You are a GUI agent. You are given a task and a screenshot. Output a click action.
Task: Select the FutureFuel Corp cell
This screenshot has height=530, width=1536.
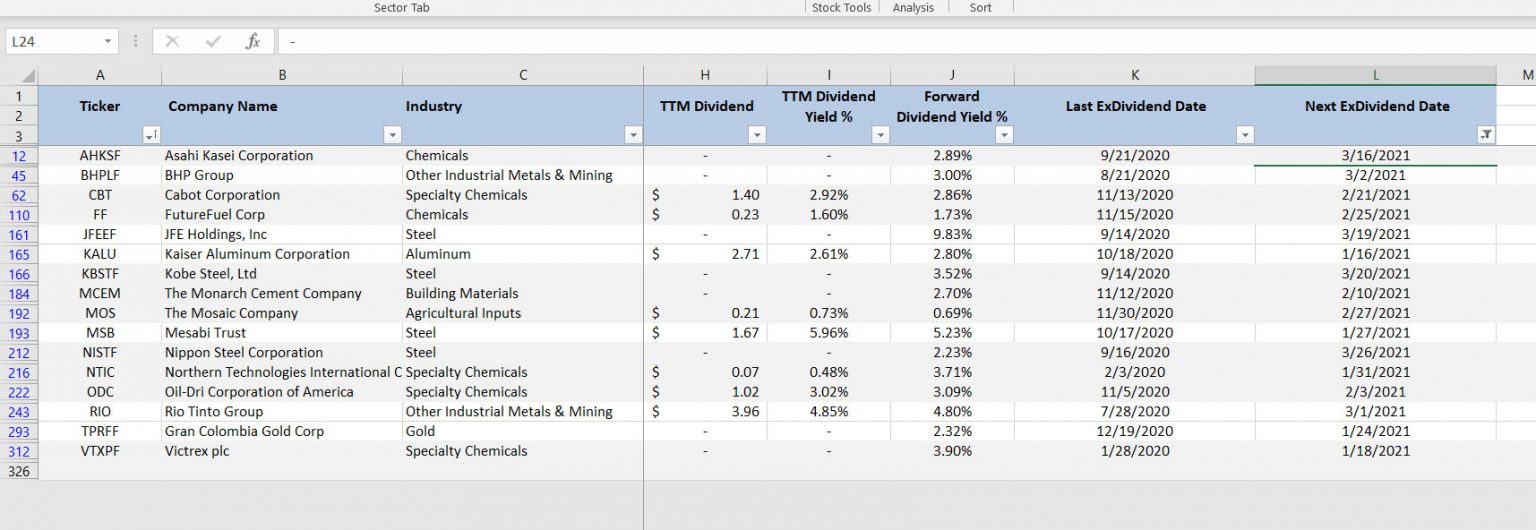click(x=282, y=214)
